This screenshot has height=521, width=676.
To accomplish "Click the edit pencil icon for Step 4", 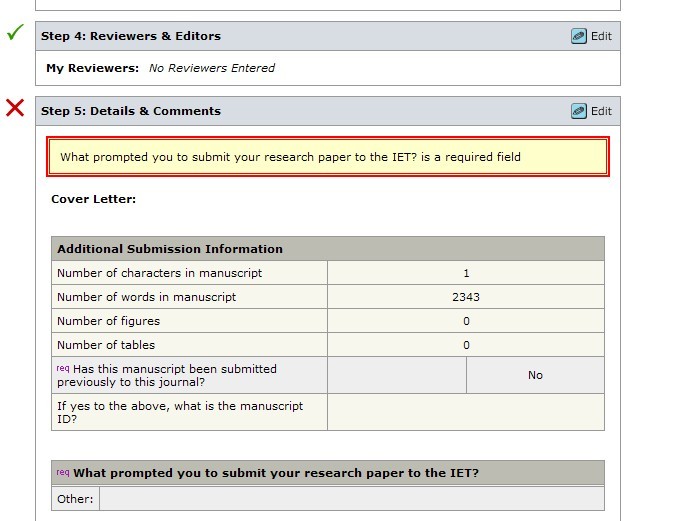I will [x=579, y=36].
